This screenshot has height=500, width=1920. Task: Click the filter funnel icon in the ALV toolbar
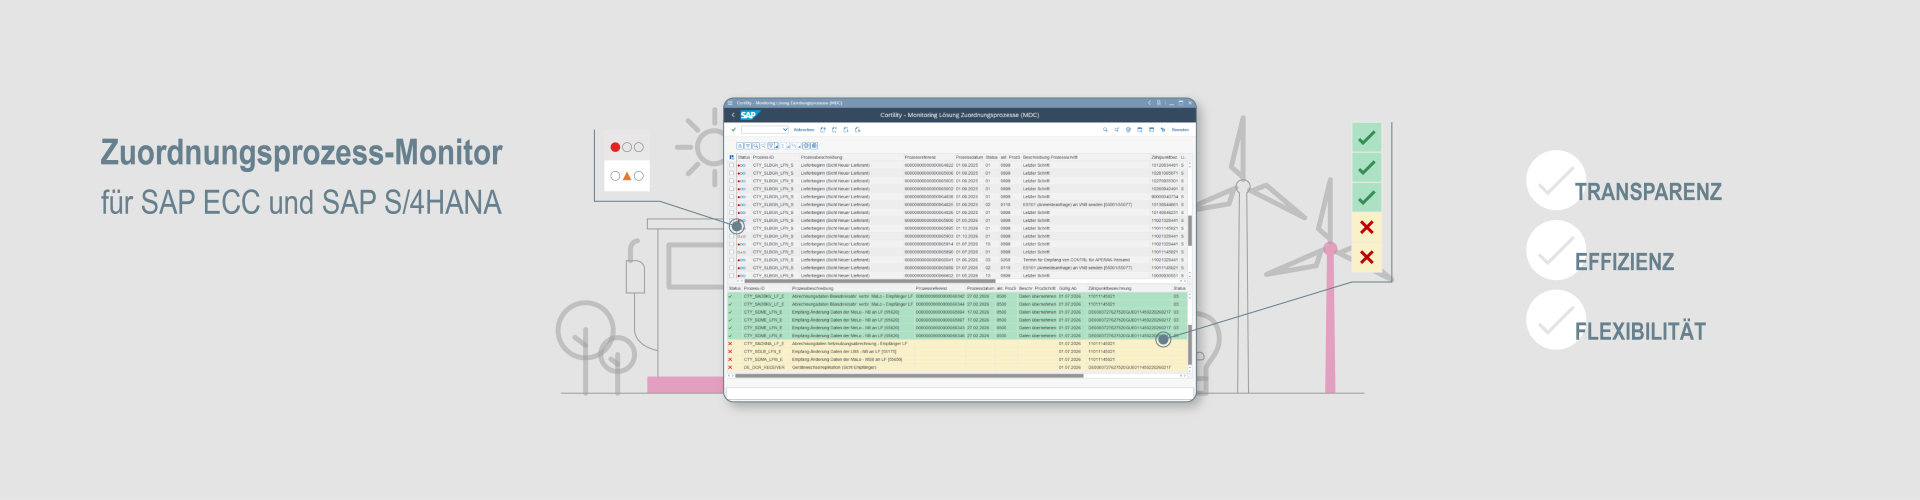point(771,146)
